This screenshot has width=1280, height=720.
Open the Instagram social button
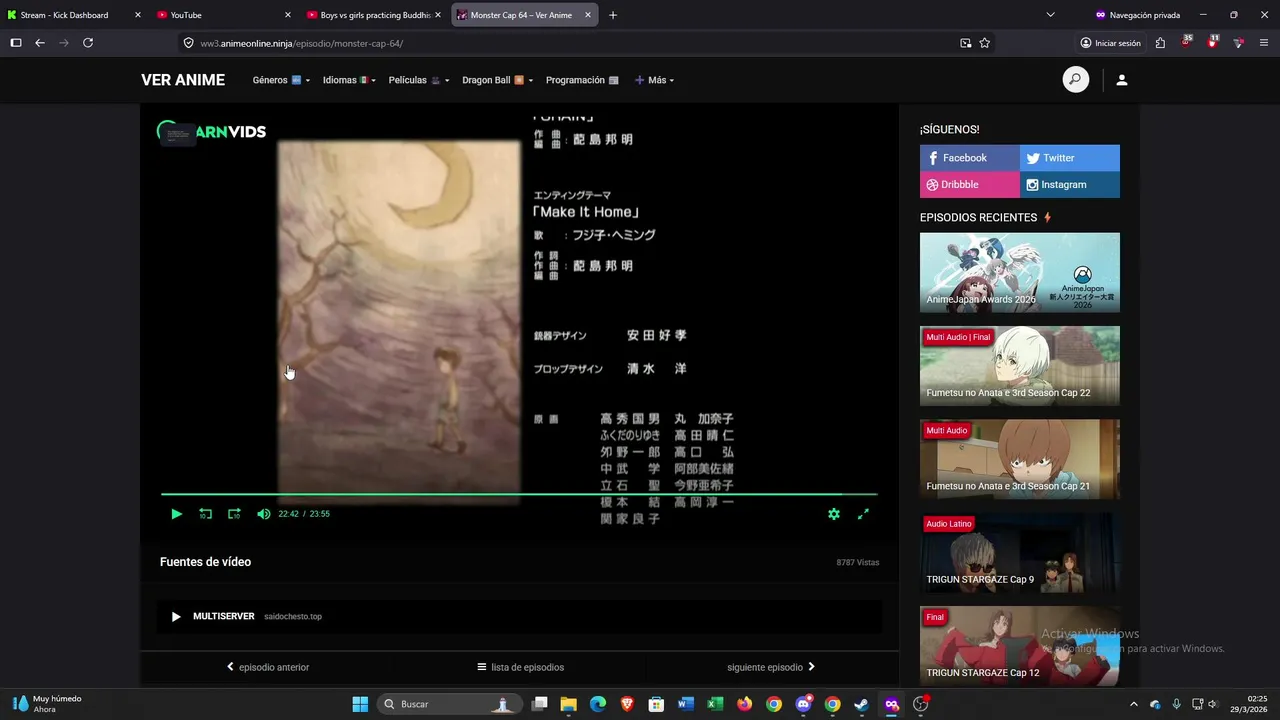pyautogui.click(x=1070, y=185)
